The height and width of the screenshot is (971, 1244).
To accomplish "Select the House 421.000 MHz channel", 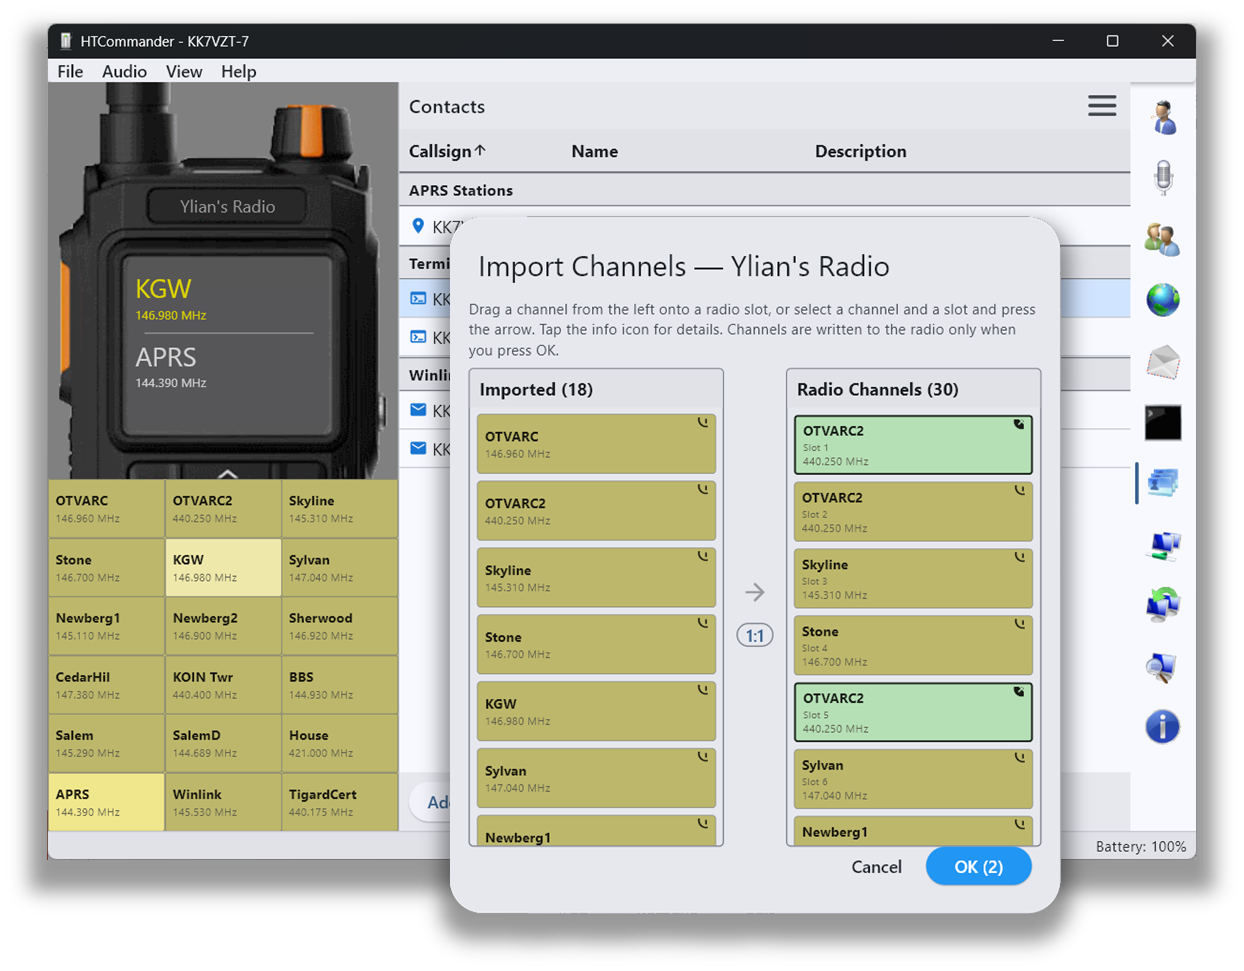I will tap(340, 743).
